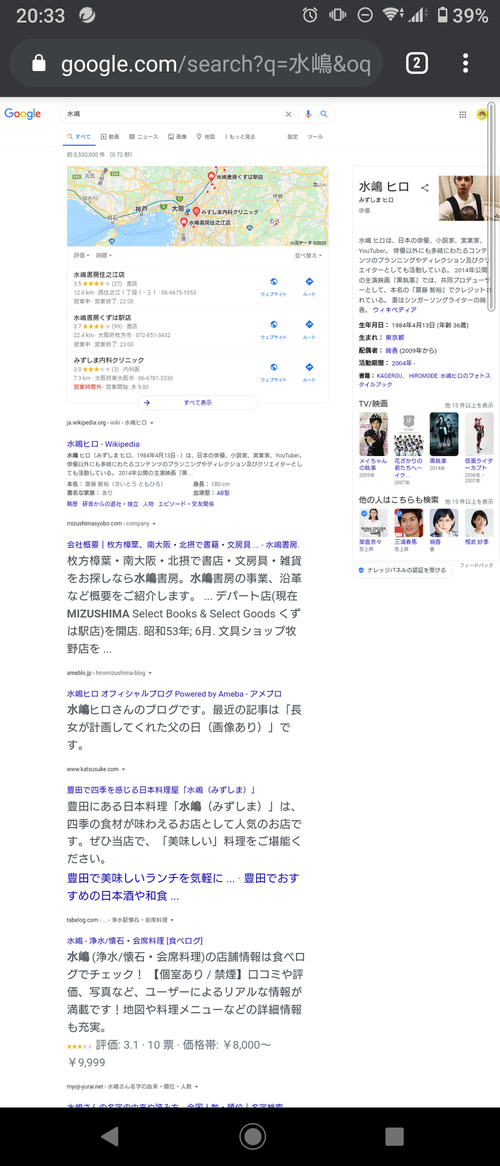Open 花ざかりの君たちへ thumbnail
500x1166 pixels.
408,434
